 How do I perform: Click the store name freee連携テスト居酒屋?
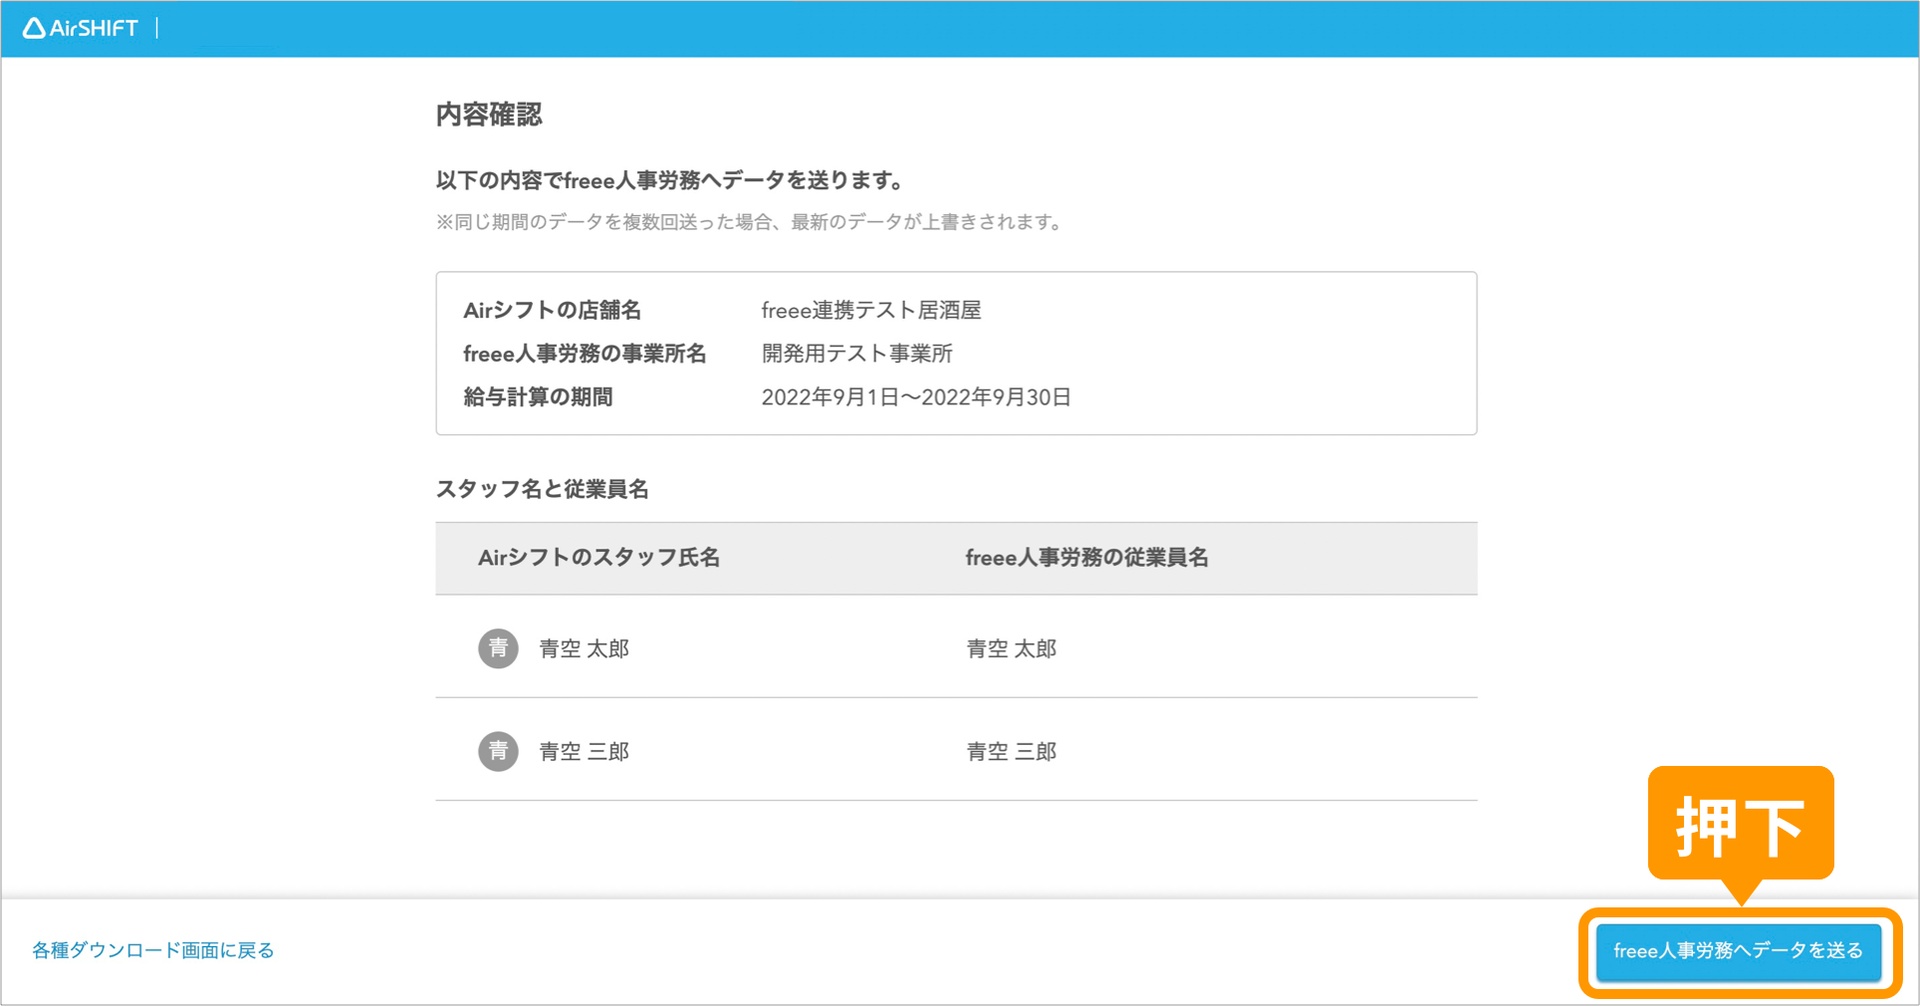click(x=871, y=311)
